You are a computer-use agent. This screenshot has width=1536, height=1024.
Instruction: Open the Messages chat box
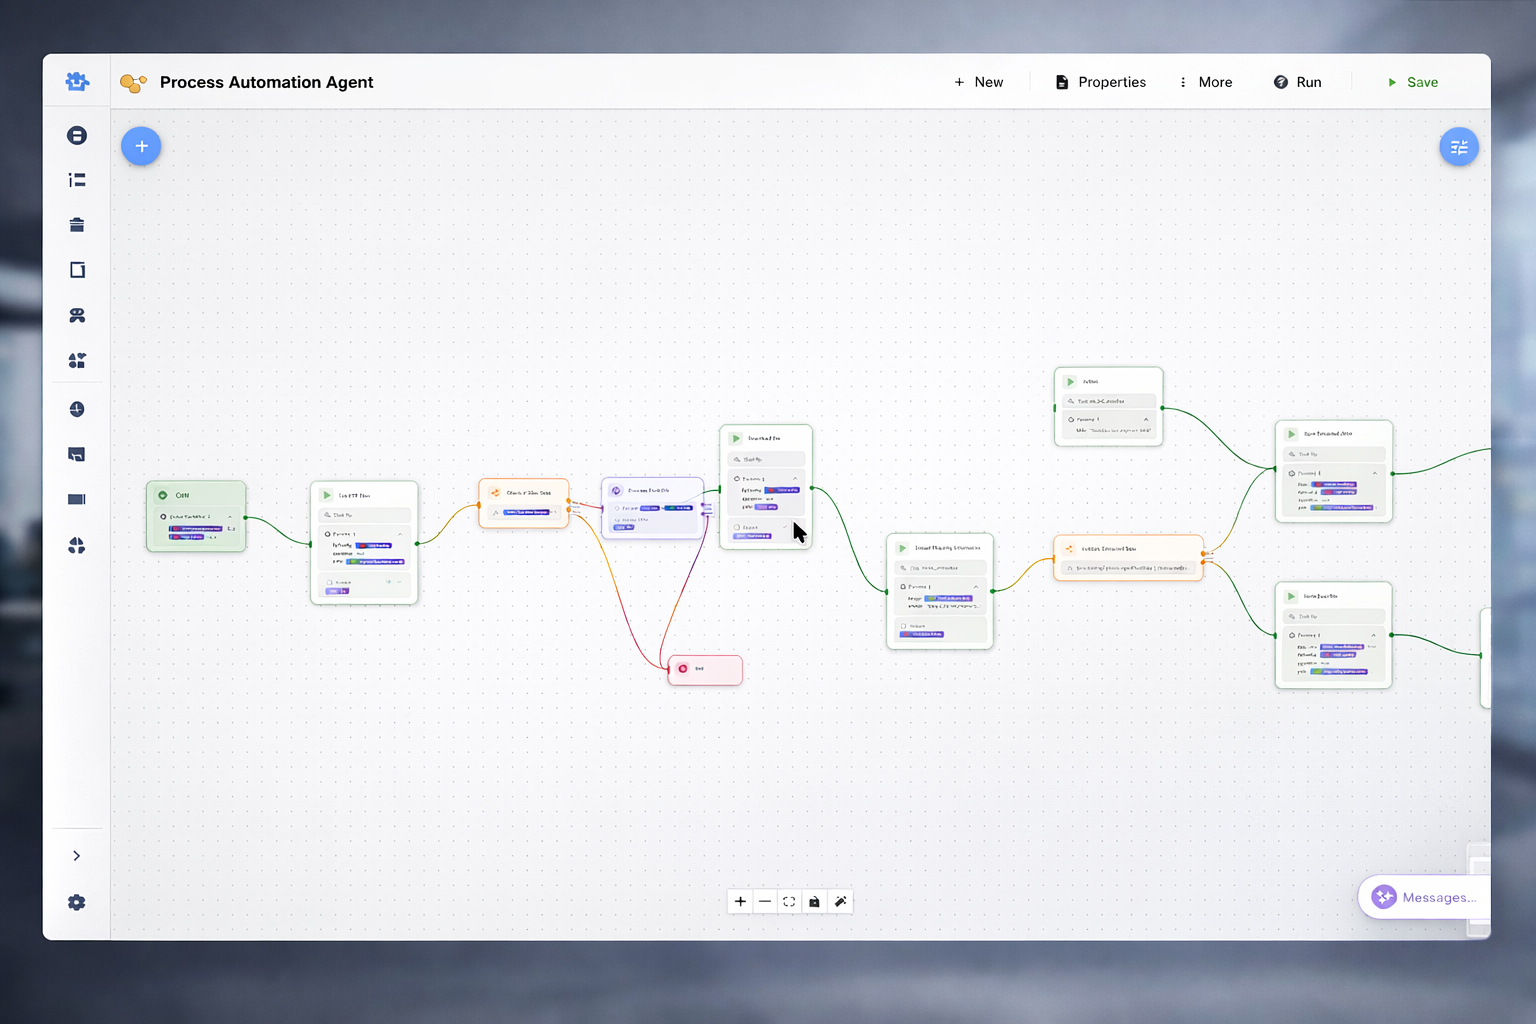coord(1424,897)
